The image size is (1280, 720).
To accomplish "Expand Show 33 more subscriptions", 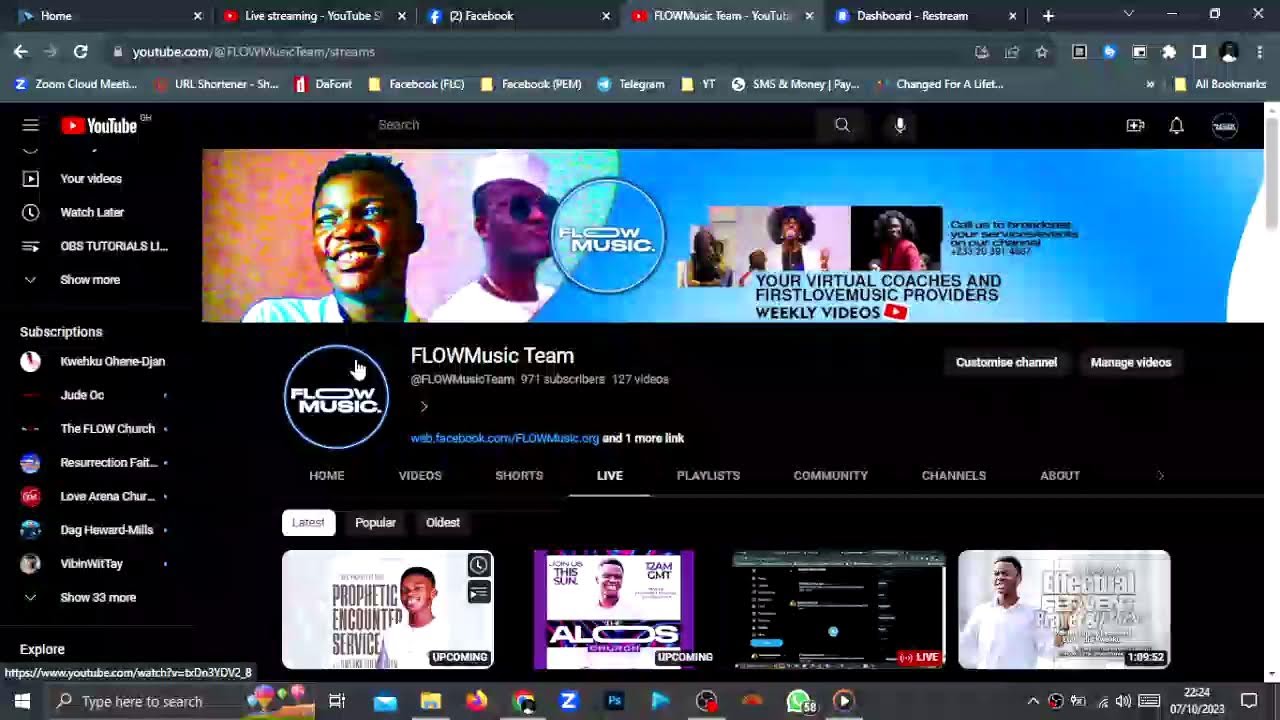I will coord(100,597).
